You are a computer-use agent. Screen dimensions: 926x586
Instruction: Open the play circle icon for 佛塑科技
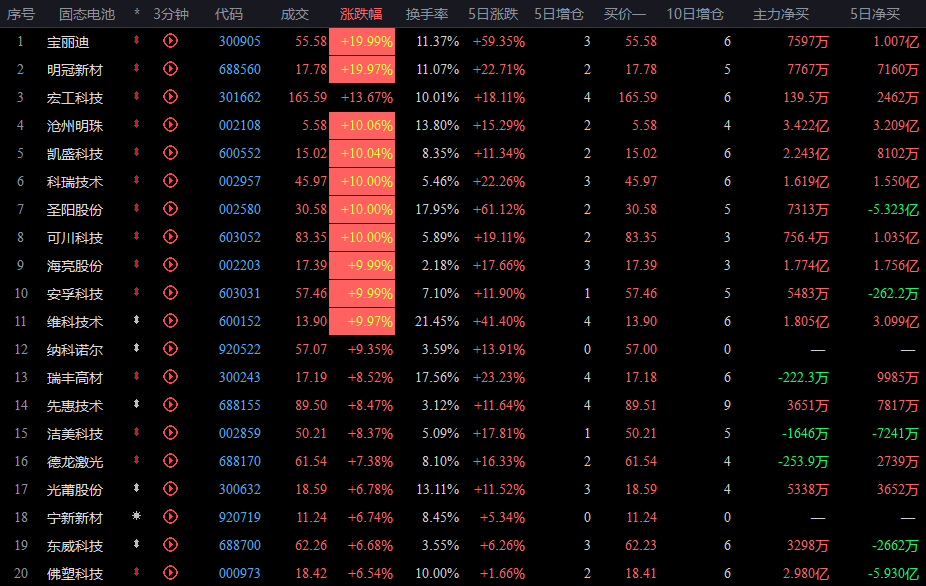point(169,574)
